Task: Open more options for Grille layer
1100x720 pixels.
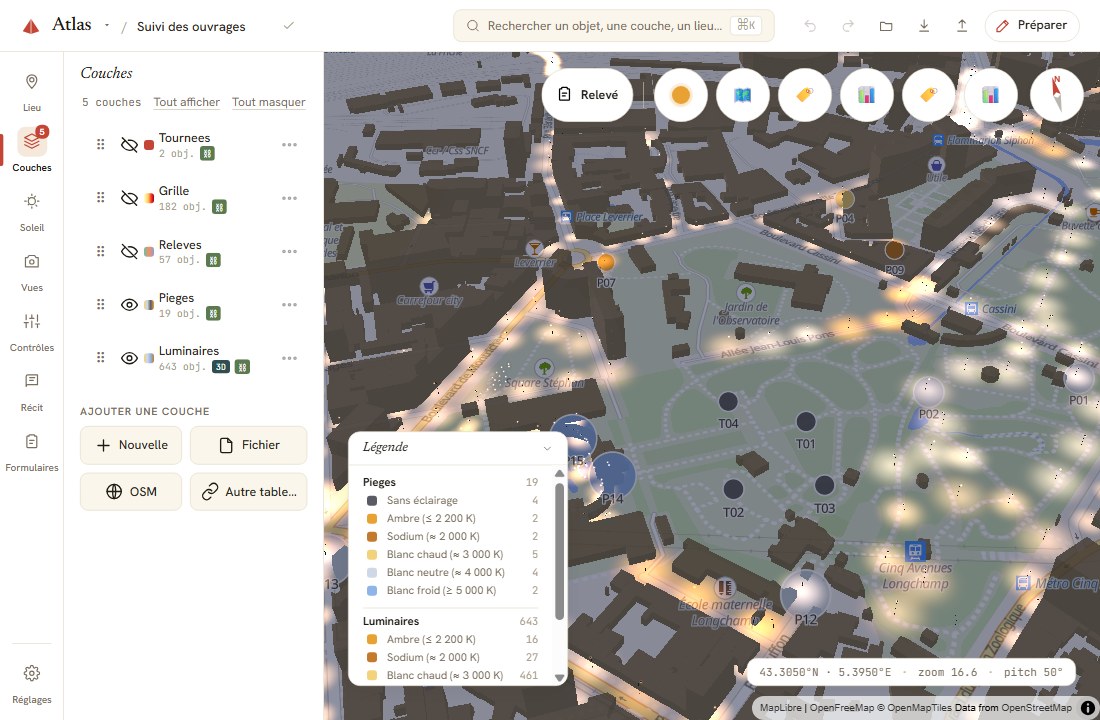Action: click(x=289, y=198)
